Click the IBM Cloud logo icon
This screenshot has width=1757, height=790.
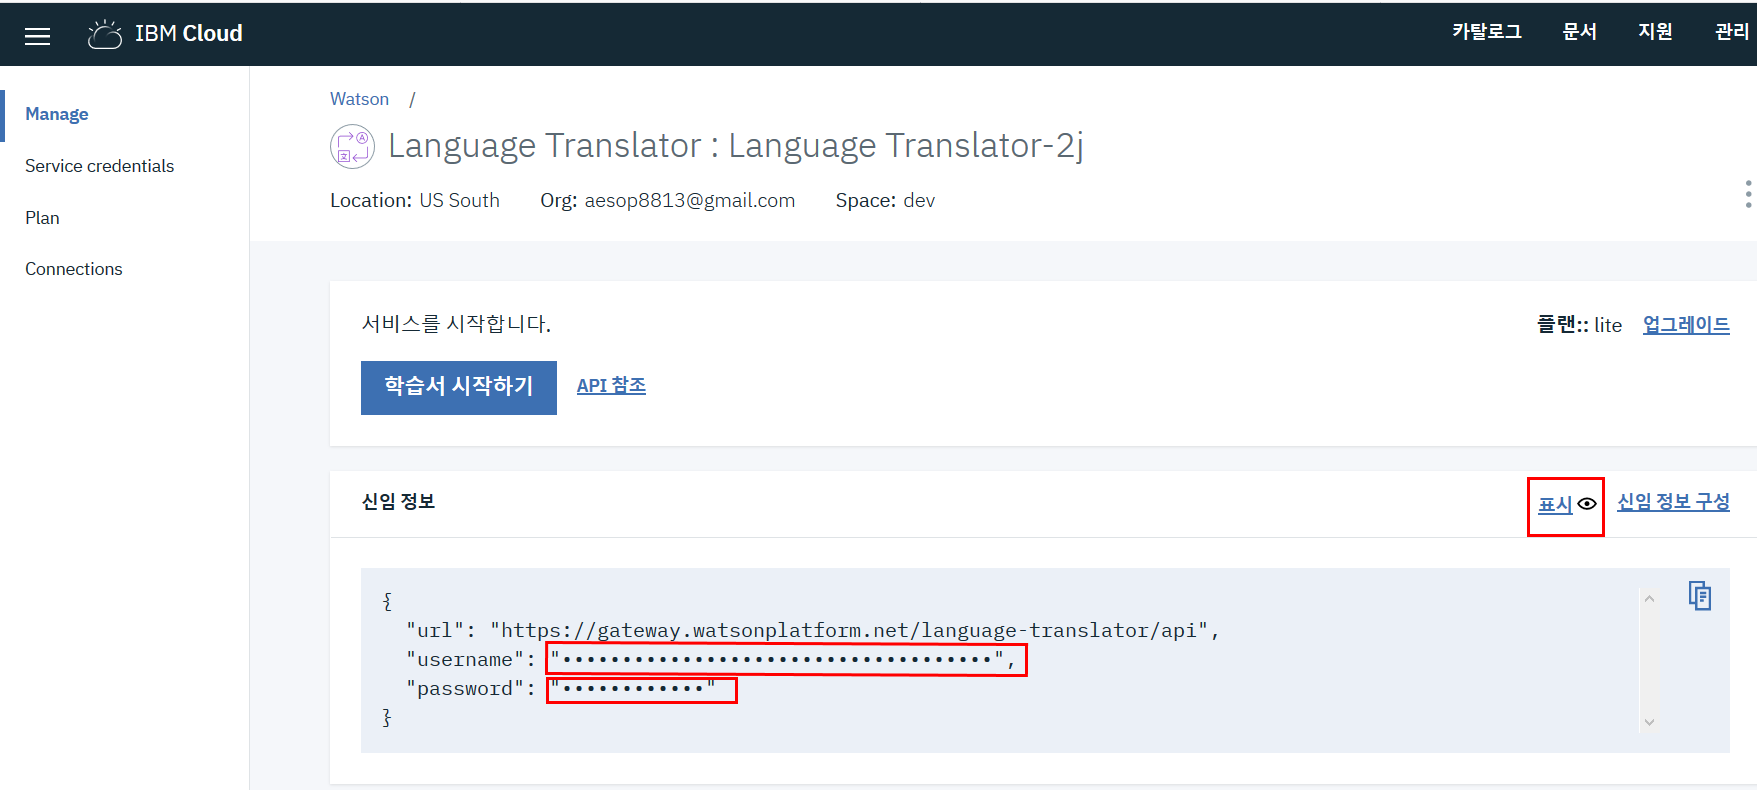coord(105,34)
